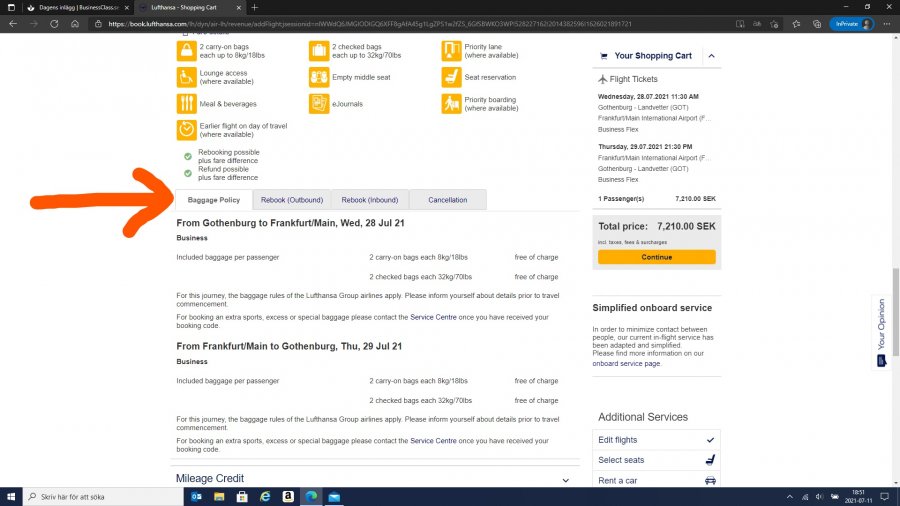Click the Lounge access icon
The image size is (900, 506).
pos(186,77)
